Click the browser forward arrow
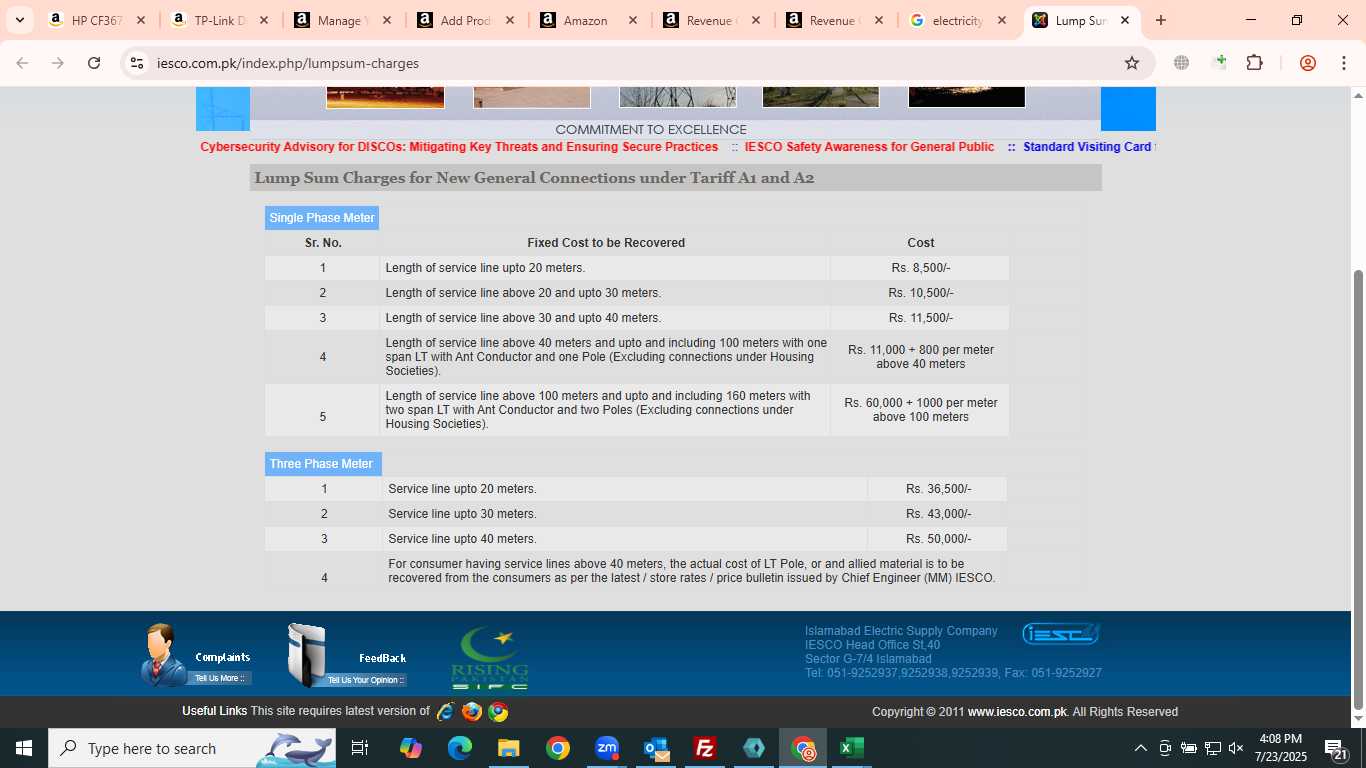Viewport: 1366px width, 768px height. click(58, 63)
